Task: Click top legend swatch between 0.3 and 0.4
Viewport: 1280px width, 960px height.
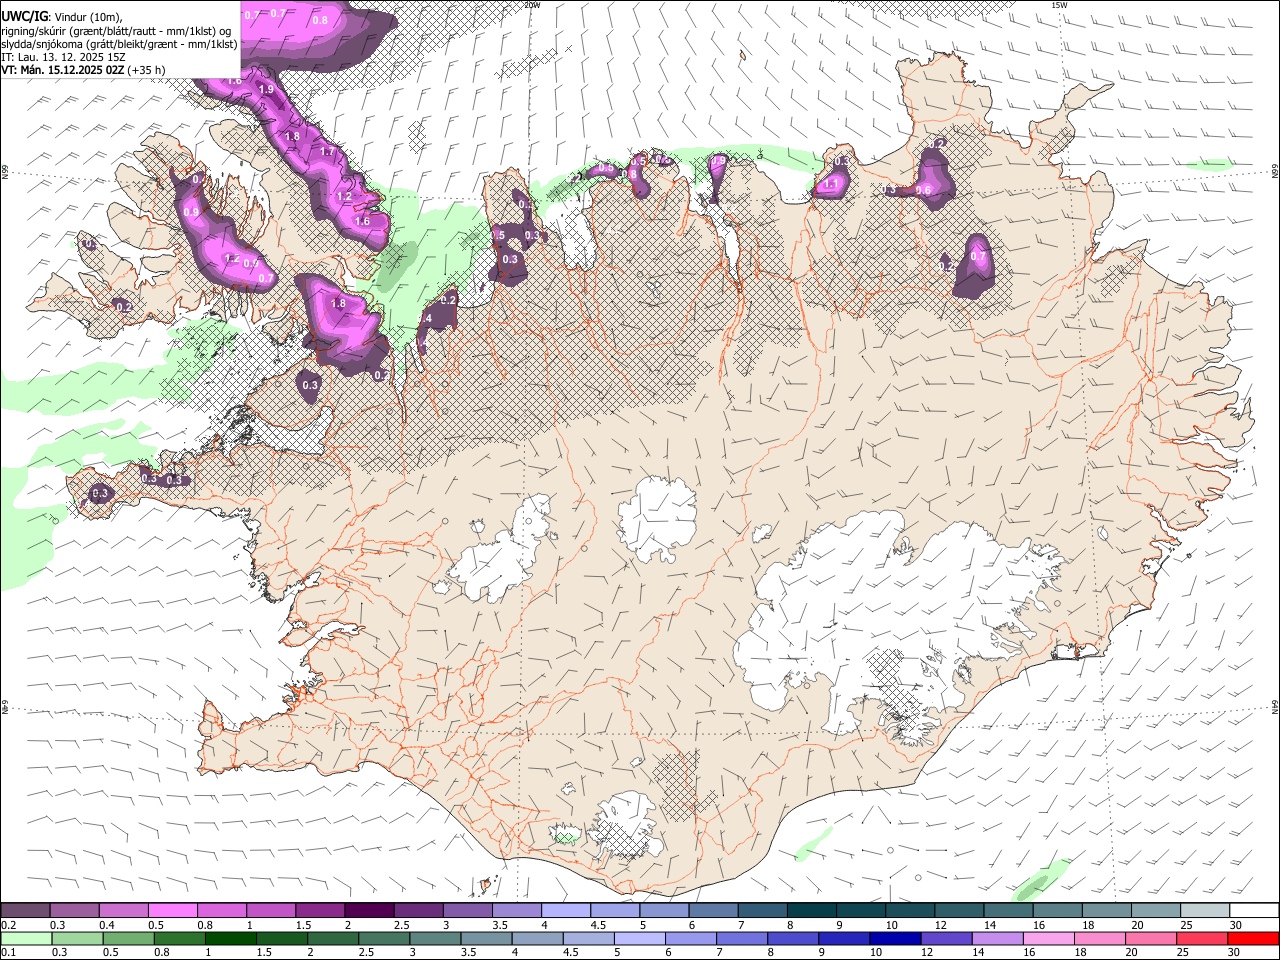Action: coord(74,911)
